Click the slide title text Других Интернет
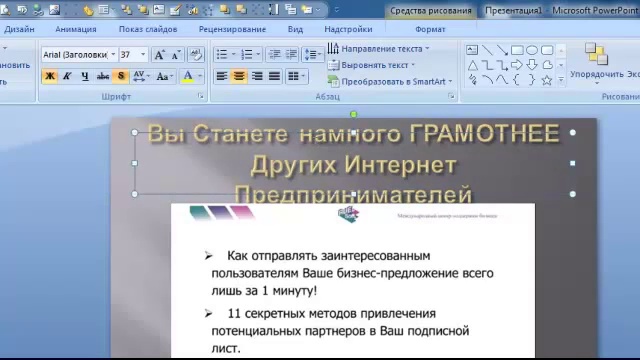The width and height of the screenshot is (640, 360). [353, 165]
